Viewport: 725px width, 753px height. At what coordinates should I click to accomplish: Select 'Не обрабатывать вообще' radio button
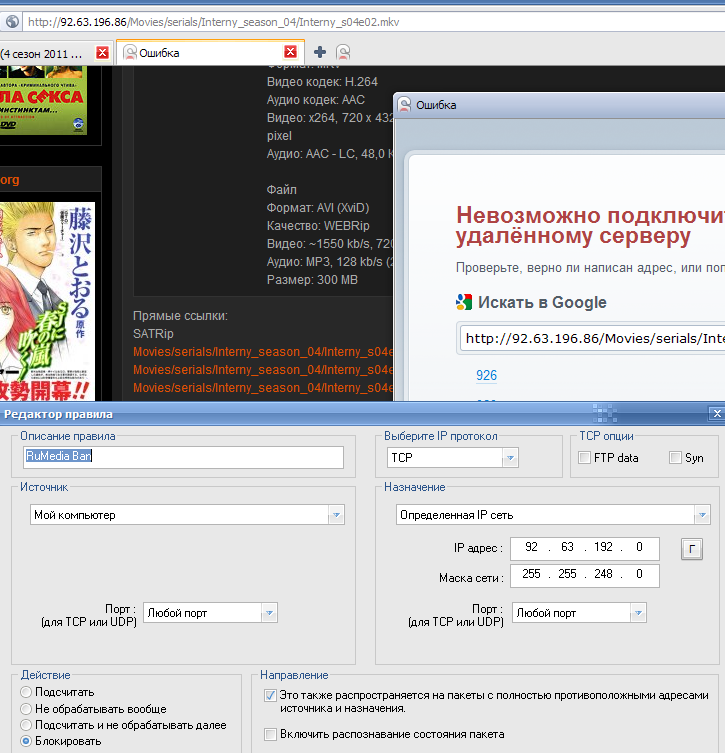(26, 709)
